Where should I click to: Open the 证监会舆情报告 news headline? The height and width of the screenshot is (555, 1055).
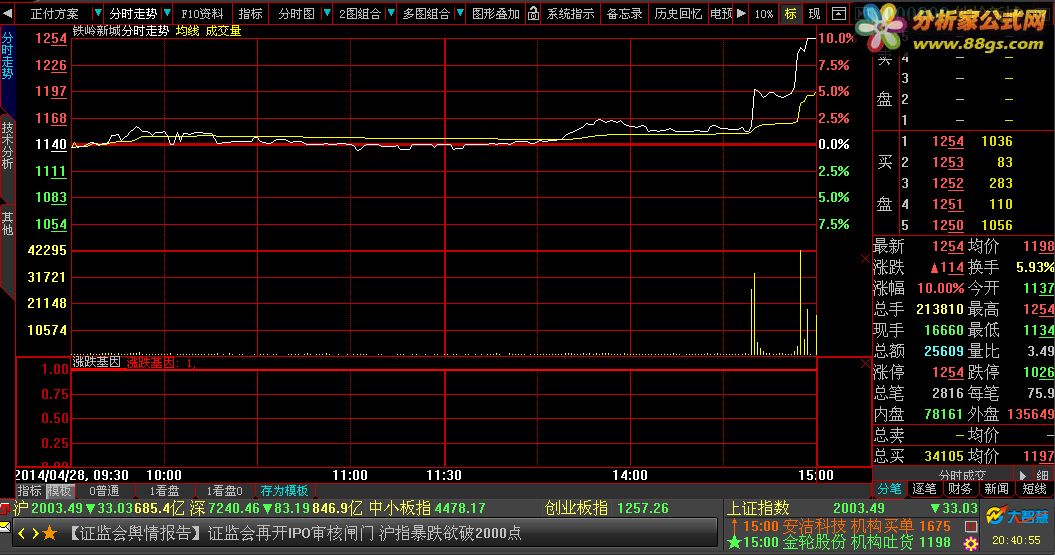[295, 533]
